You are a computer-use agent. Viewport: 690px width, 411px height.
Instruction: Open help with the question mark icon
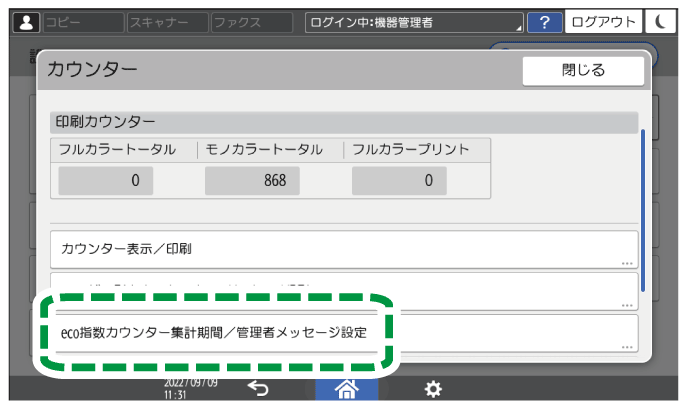tap(544, 22)
